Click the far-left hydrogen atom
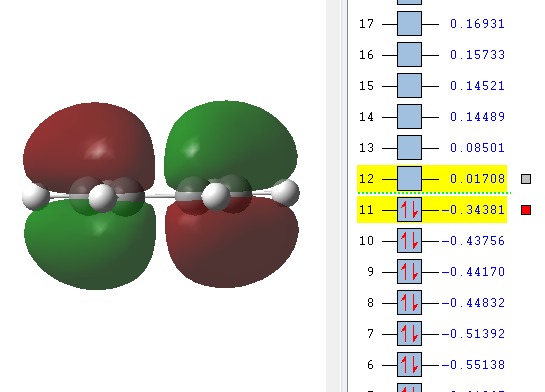The image size is (545, 392). coord(35,197)
